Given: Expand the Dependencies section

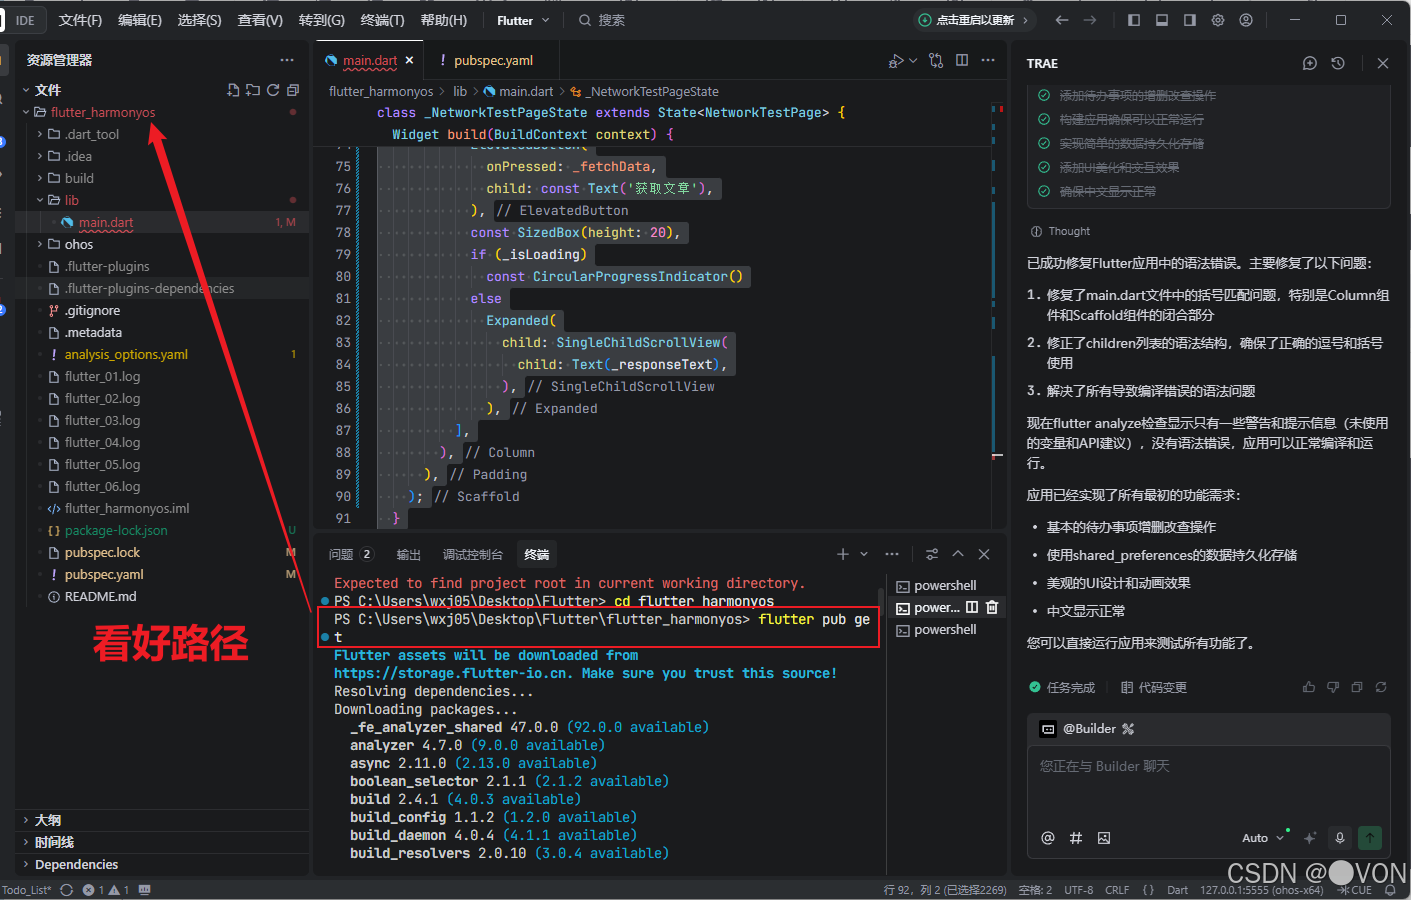Looking at the screenshot, I should 162,864.
